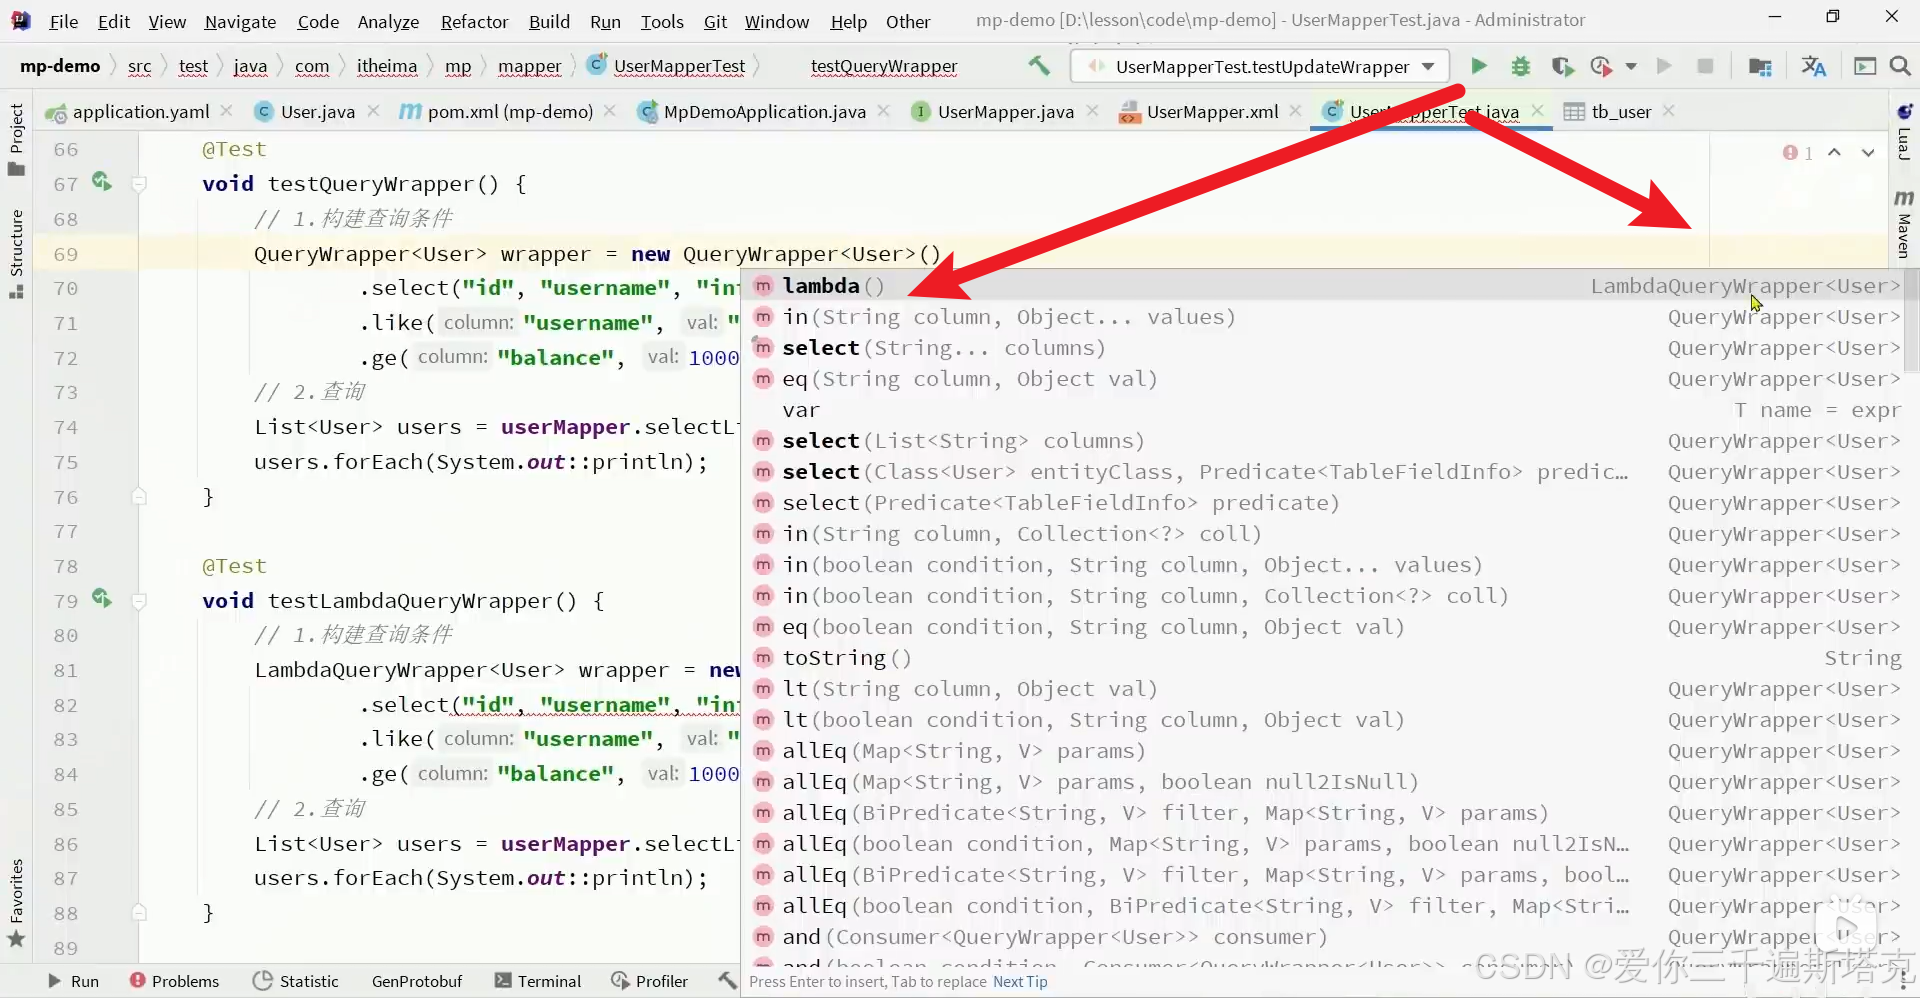Open the Statistic tool window
Viewport: 1920px width, 998px height.
pos(296,981)
